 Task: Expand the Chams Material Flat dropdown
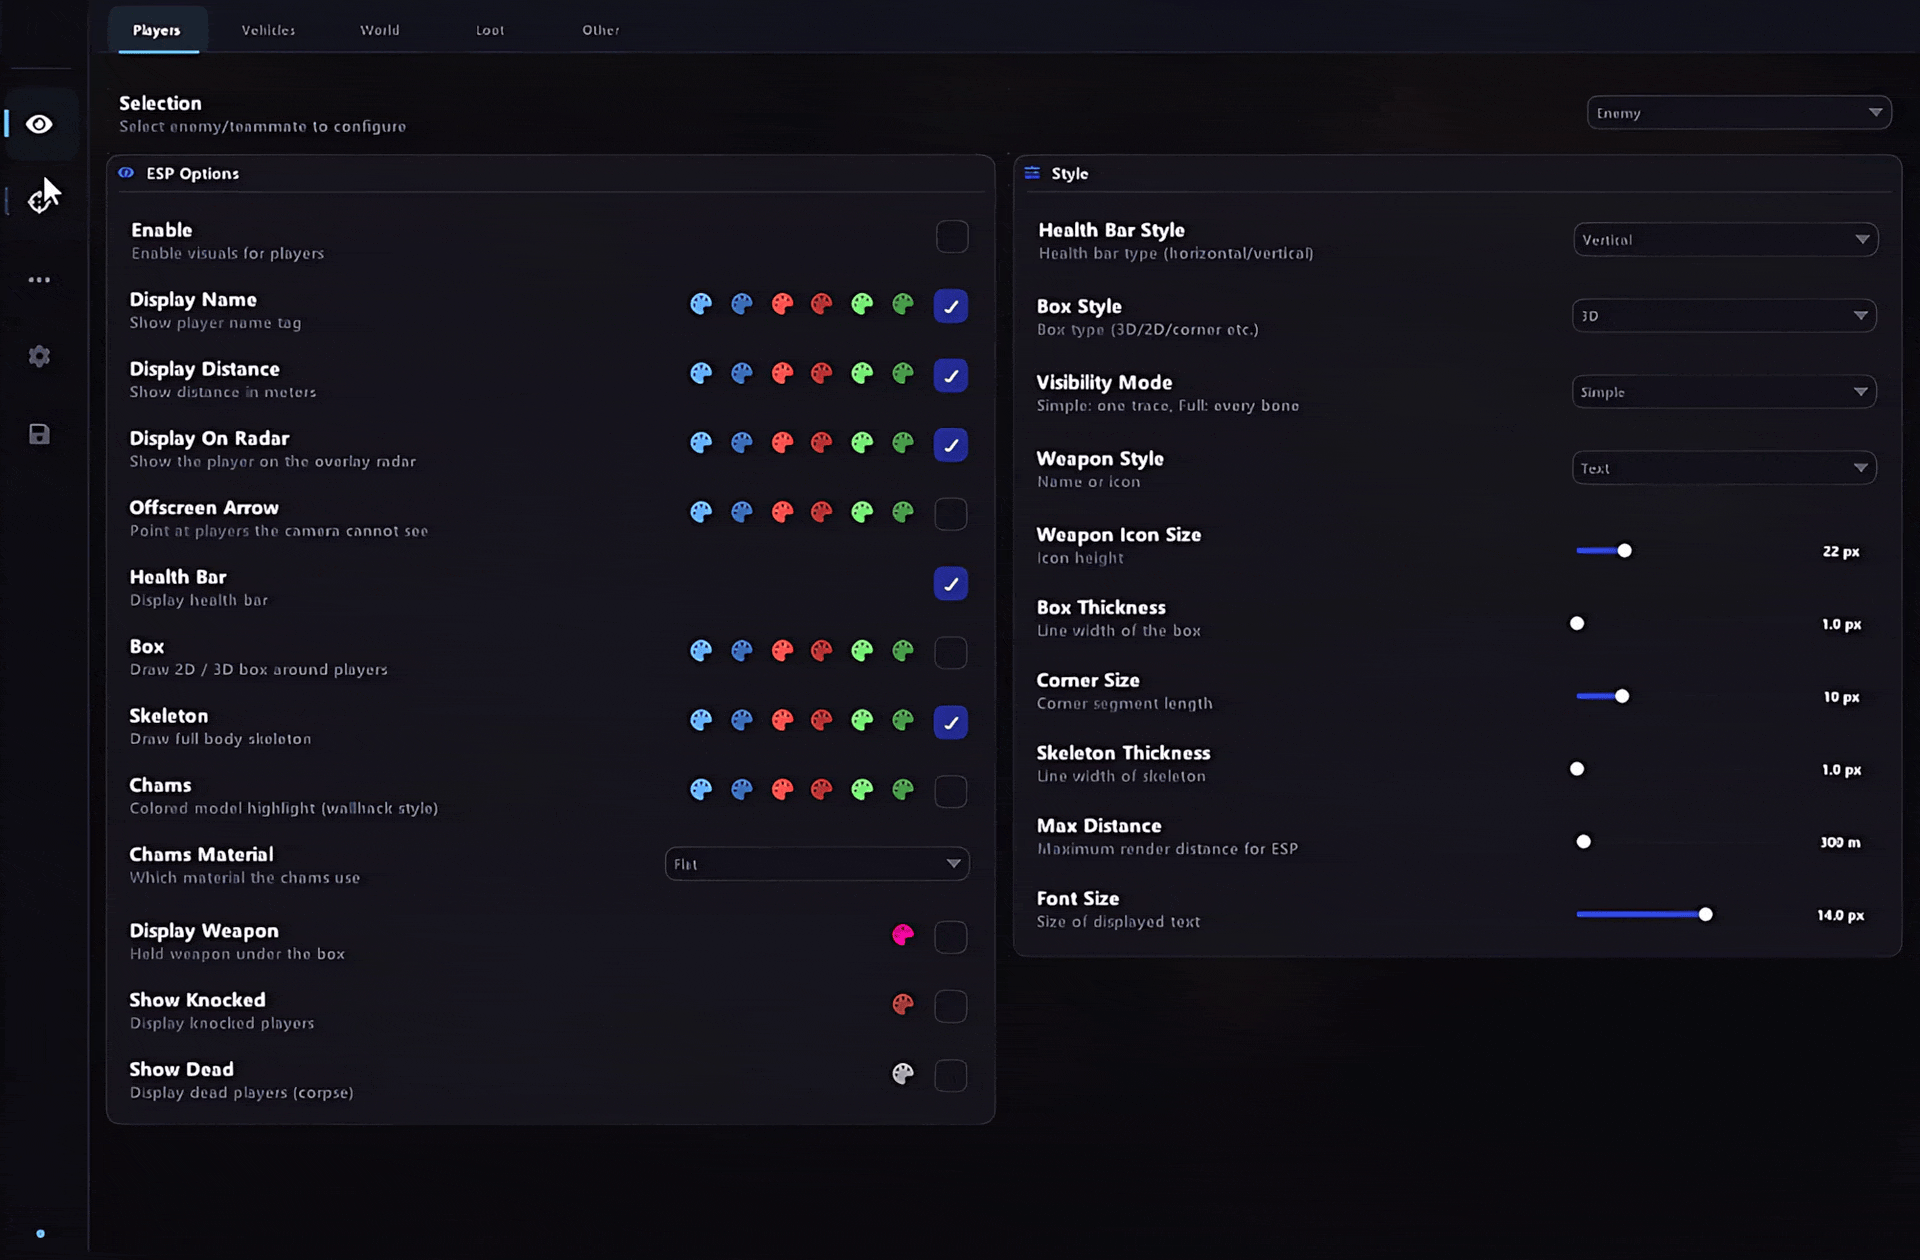point(817,864)
